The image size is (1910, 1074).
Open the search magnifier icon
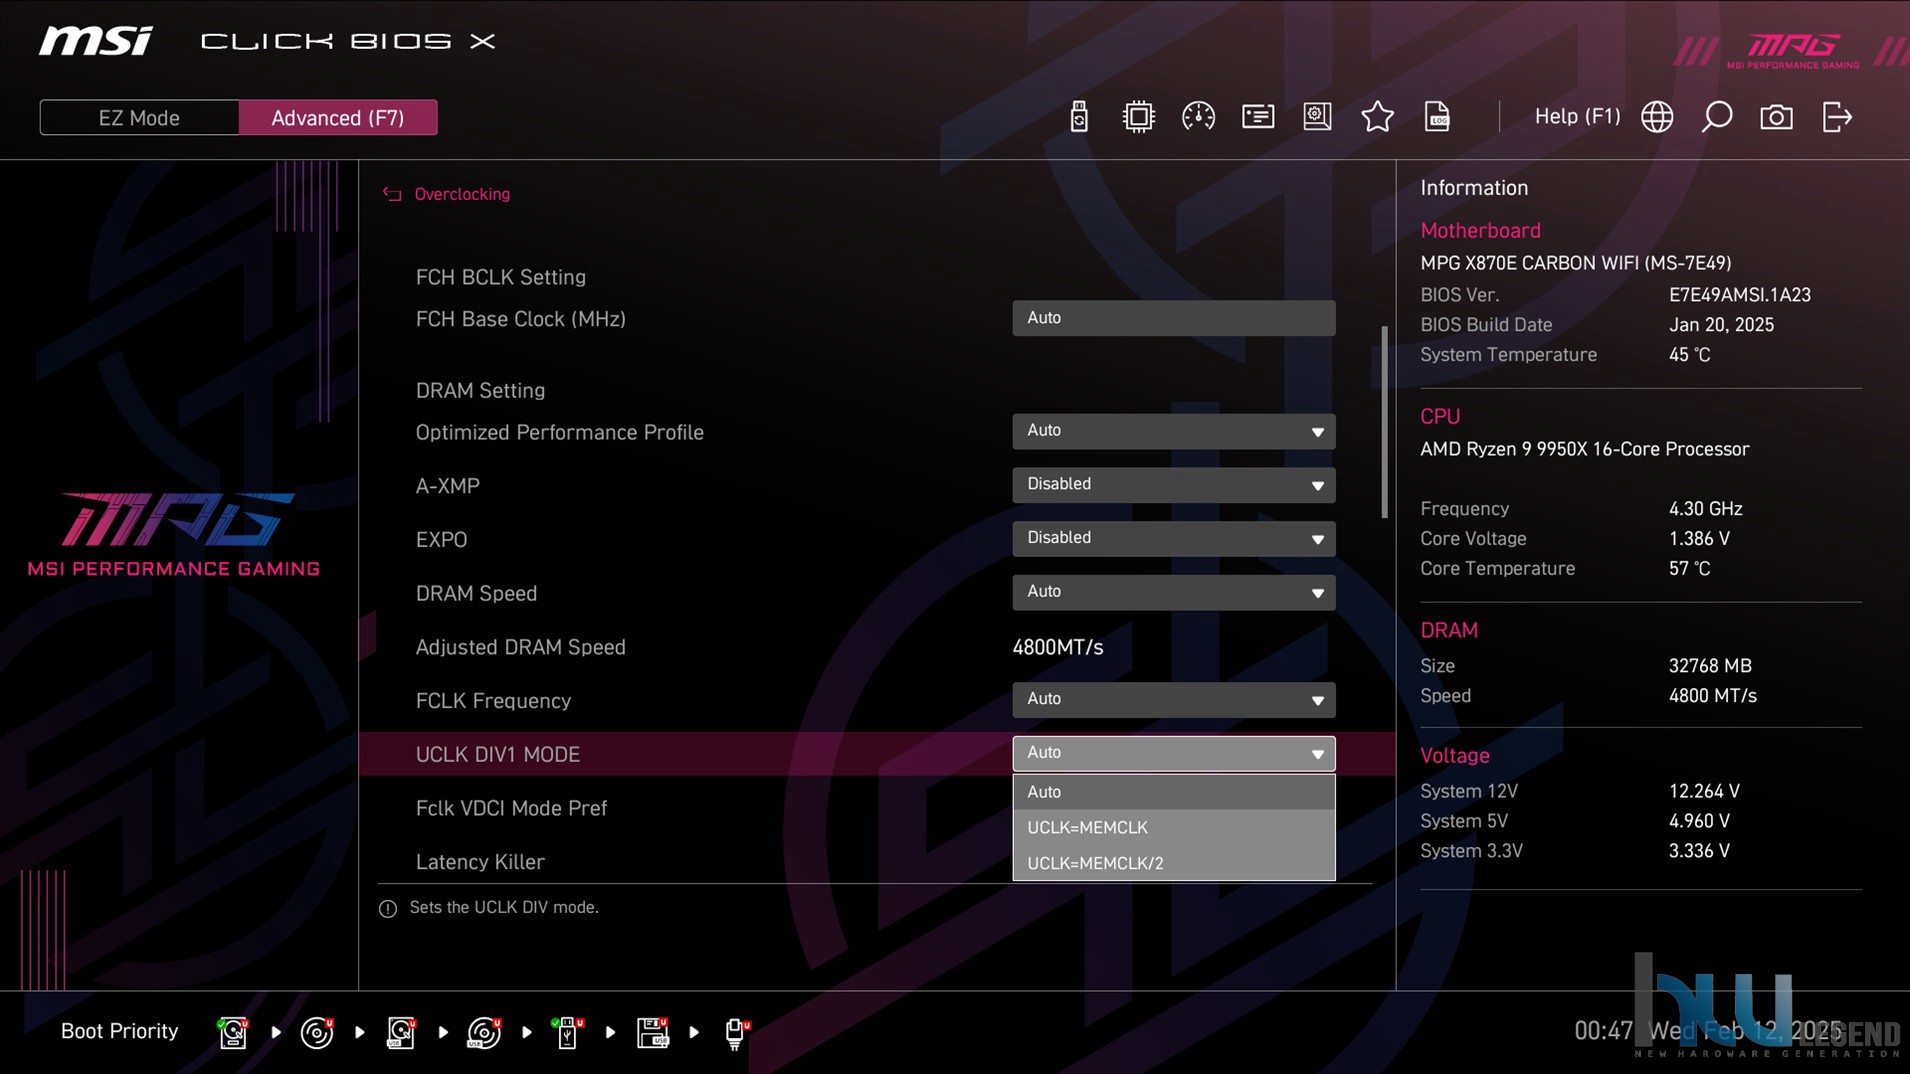coord(1717,117)
